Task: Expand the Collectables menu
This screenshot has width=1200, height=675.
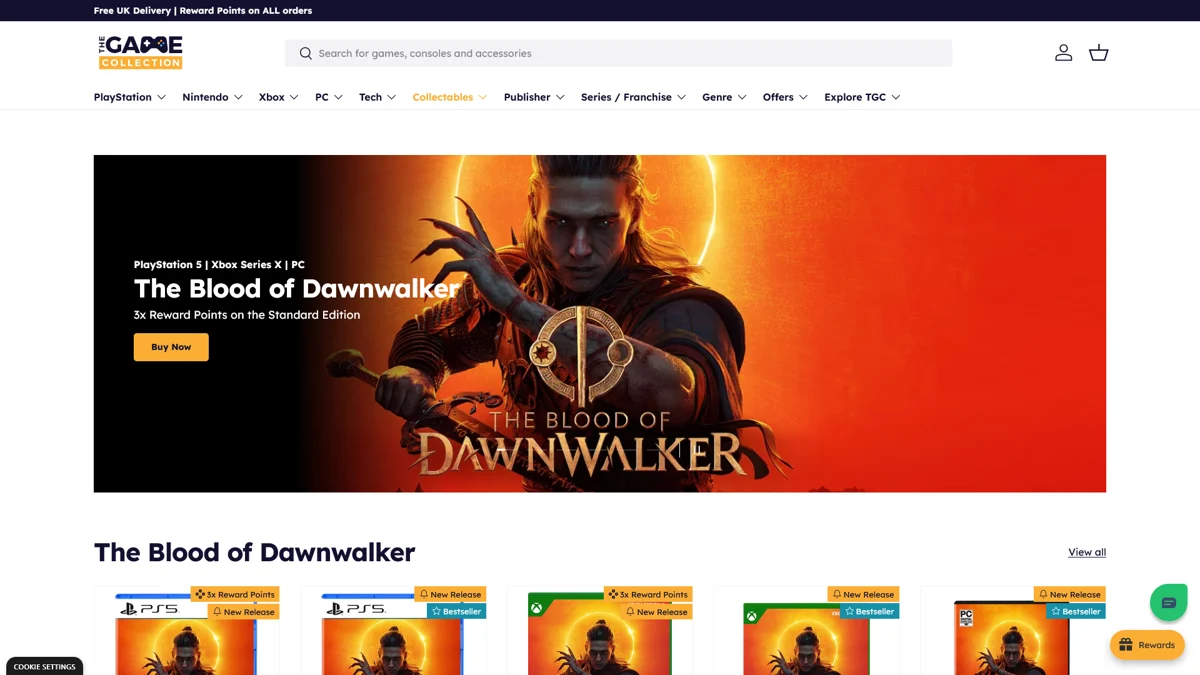Action: point(450,97)
